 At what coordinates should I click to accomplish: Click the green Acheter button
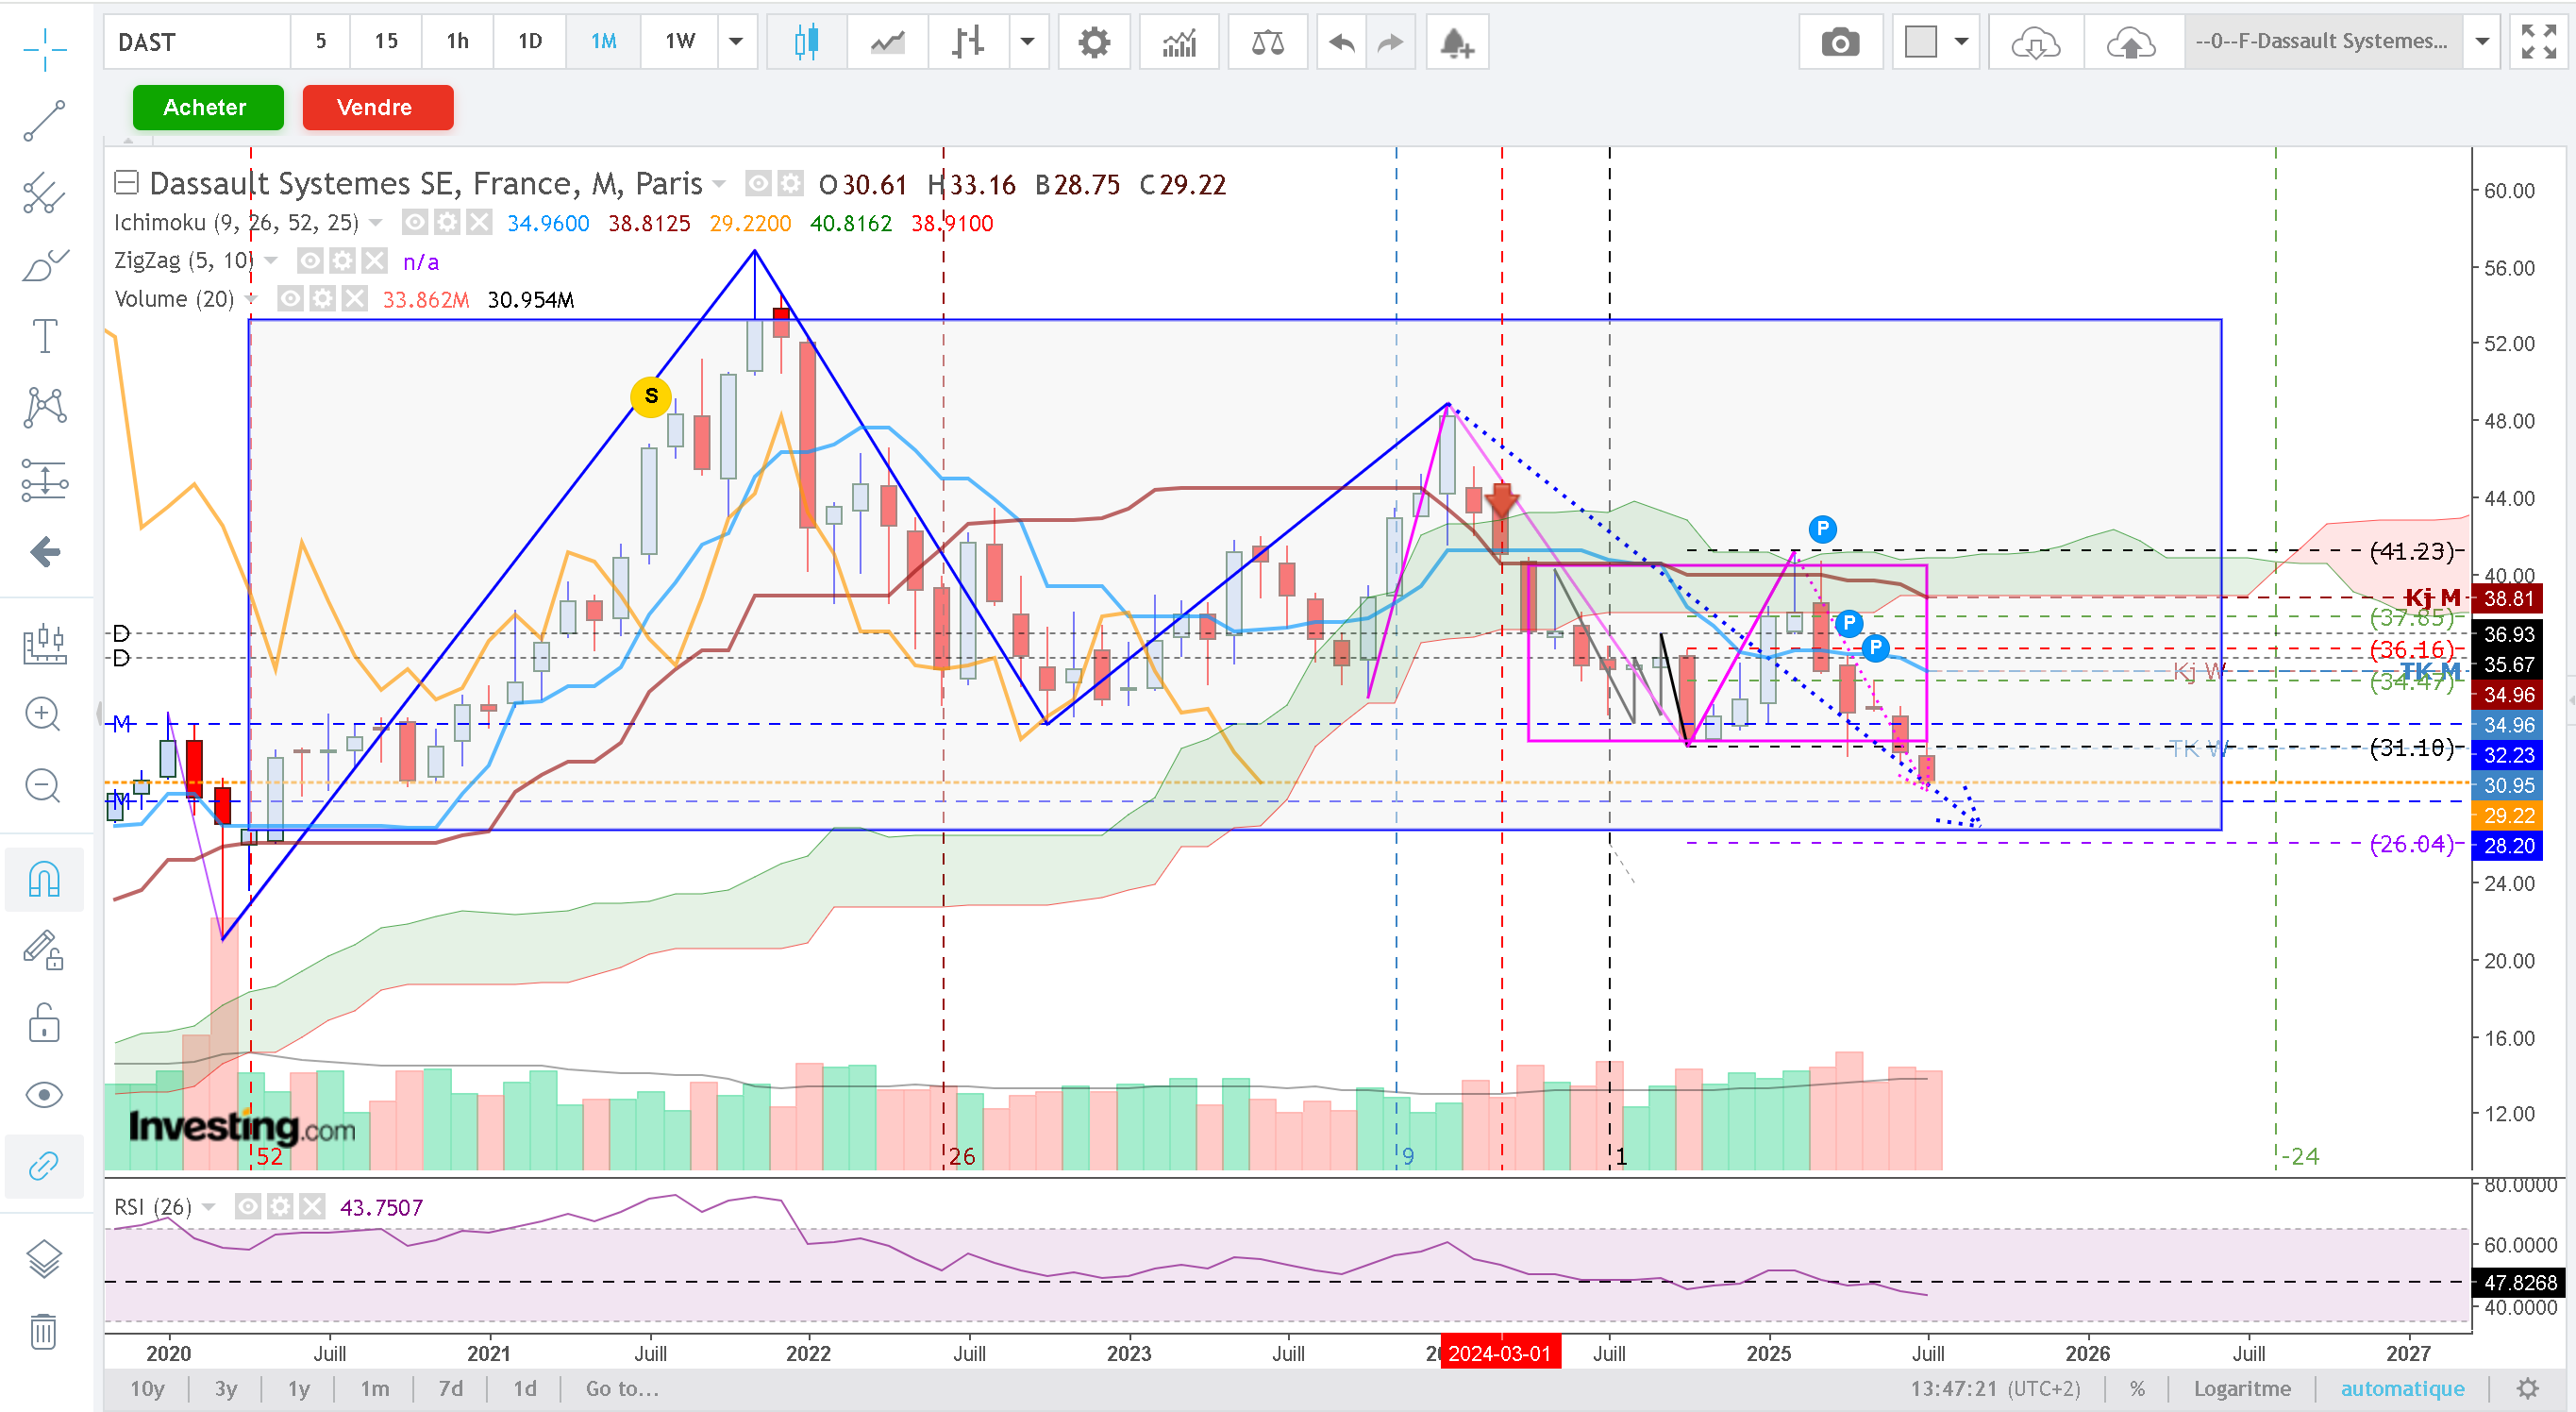pyautogui.click(x=207, y=107)
